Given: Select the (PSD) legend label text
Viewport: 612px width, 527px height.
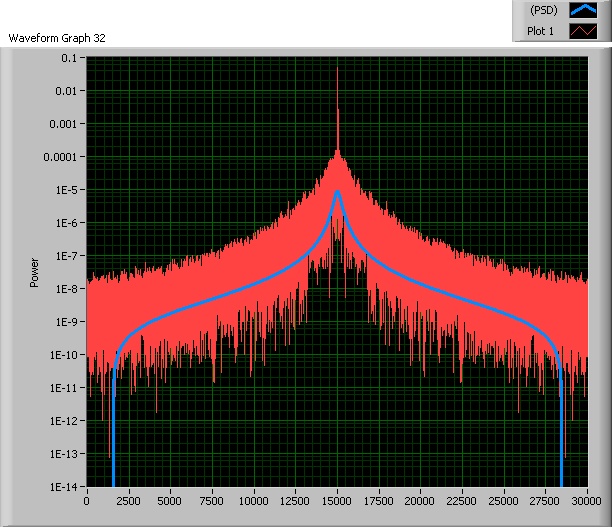Looking at the screenshot, I should click(542, 11).
